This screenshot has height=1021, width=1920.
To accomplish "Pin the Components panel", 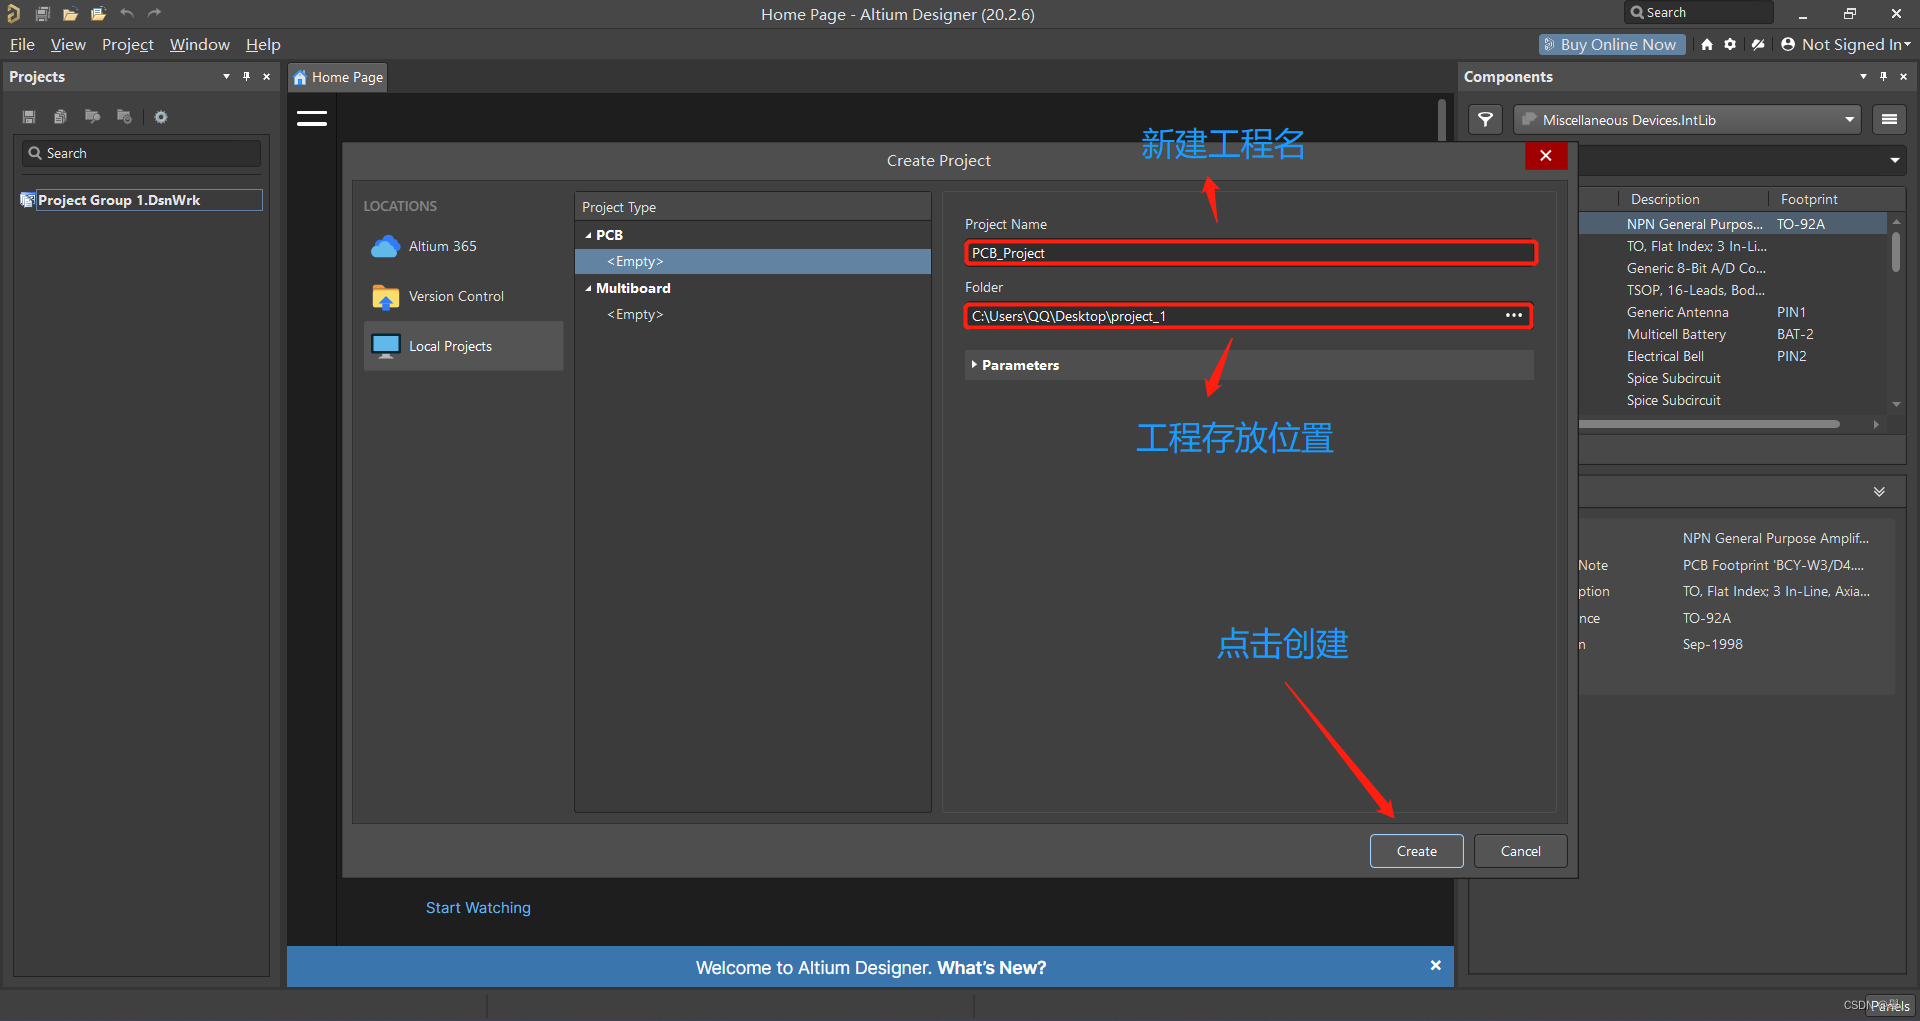I will [1883, 77].
